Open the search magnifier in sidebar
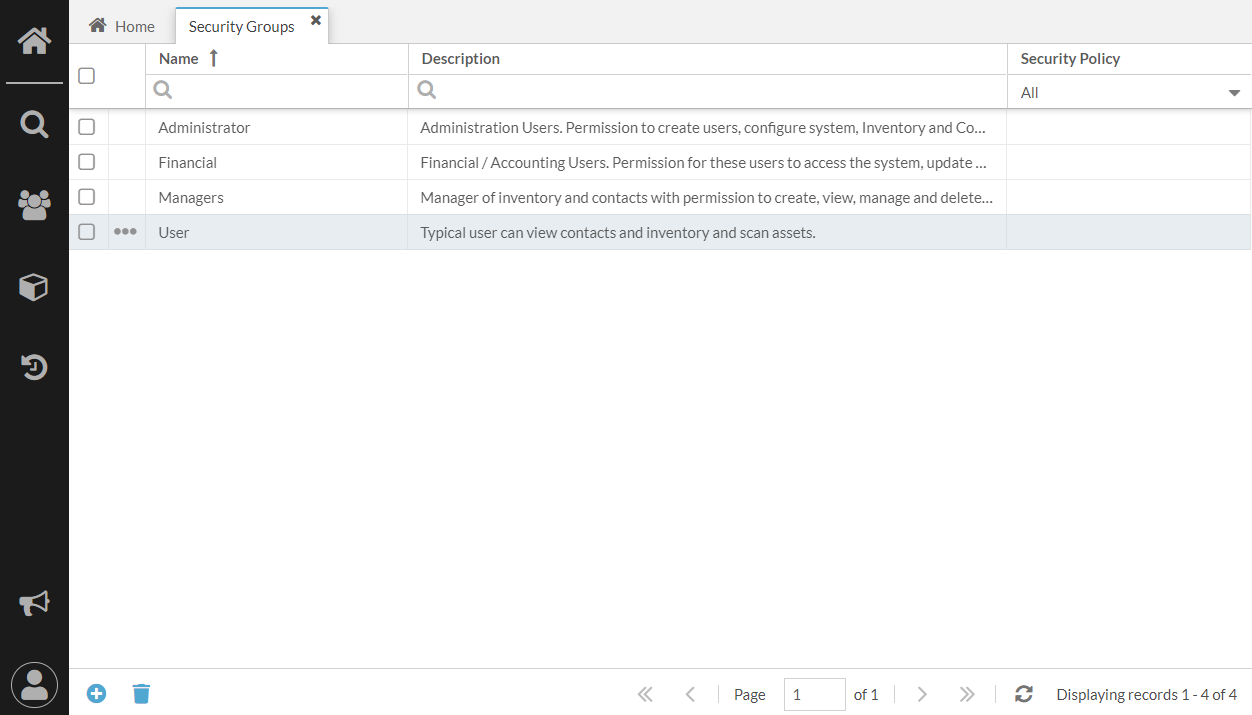The width and height of the screenshot is (1252, 715). pyautogui.click(x=34, y=125)
